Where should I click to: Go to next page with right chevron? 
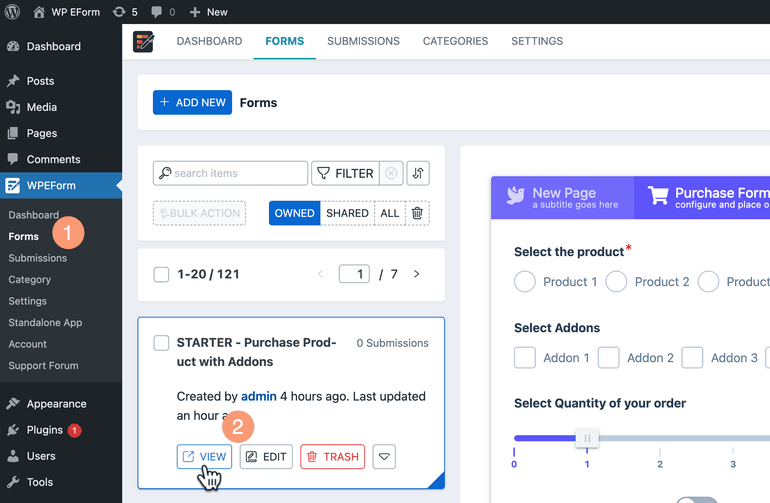[416, 274]
